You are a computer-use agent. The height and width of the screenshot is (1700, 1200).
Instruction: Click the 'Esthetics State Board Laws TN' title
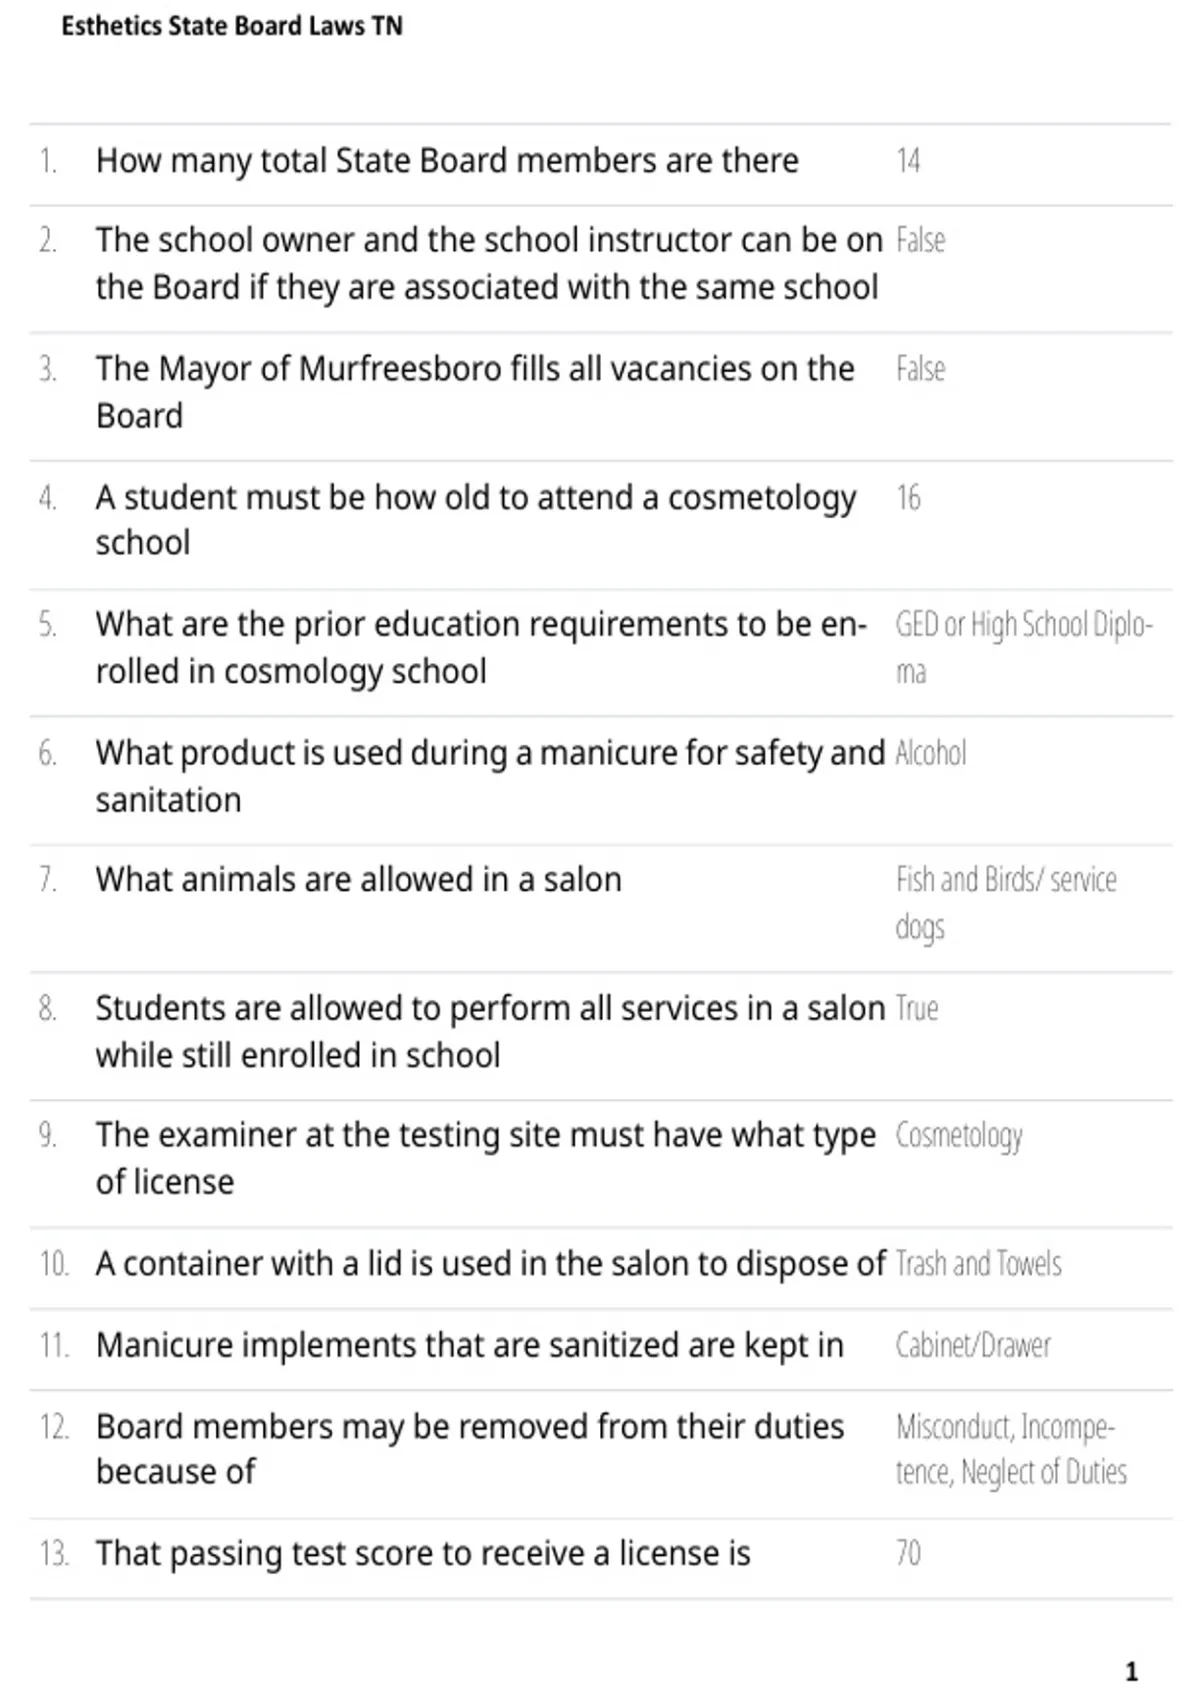tap(232, 26)
